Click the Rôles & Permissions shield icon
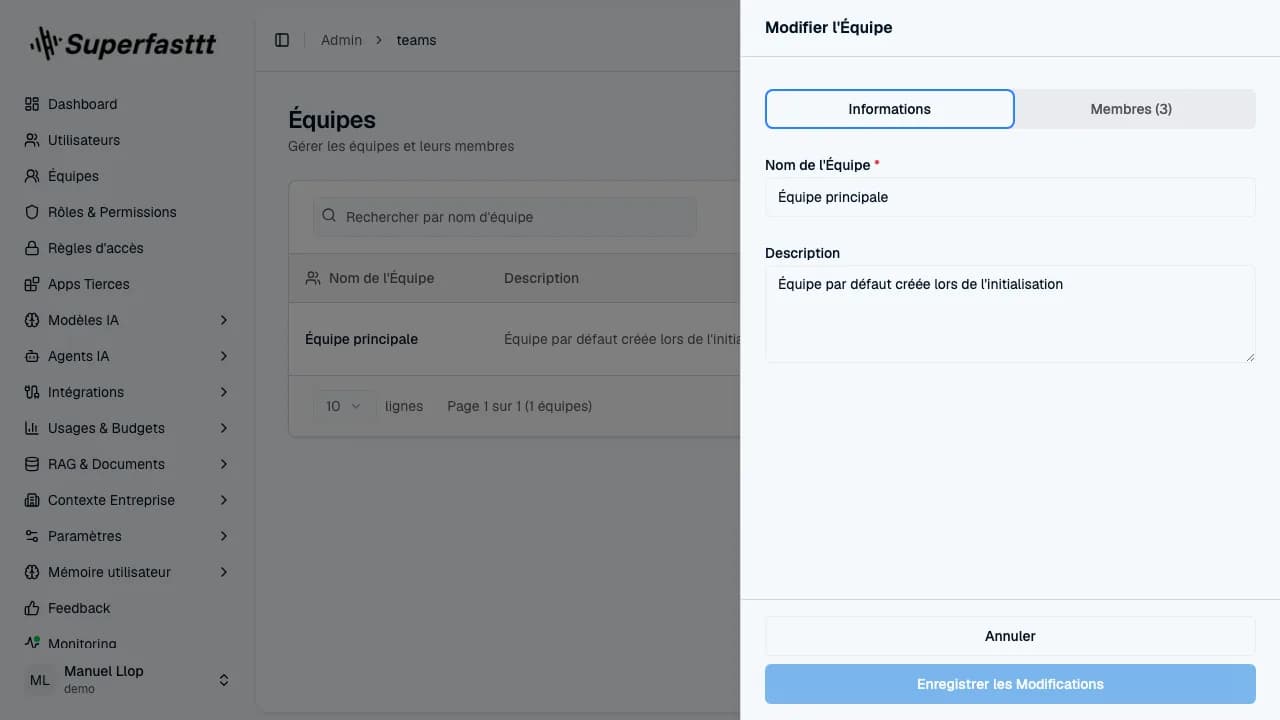 32,212
